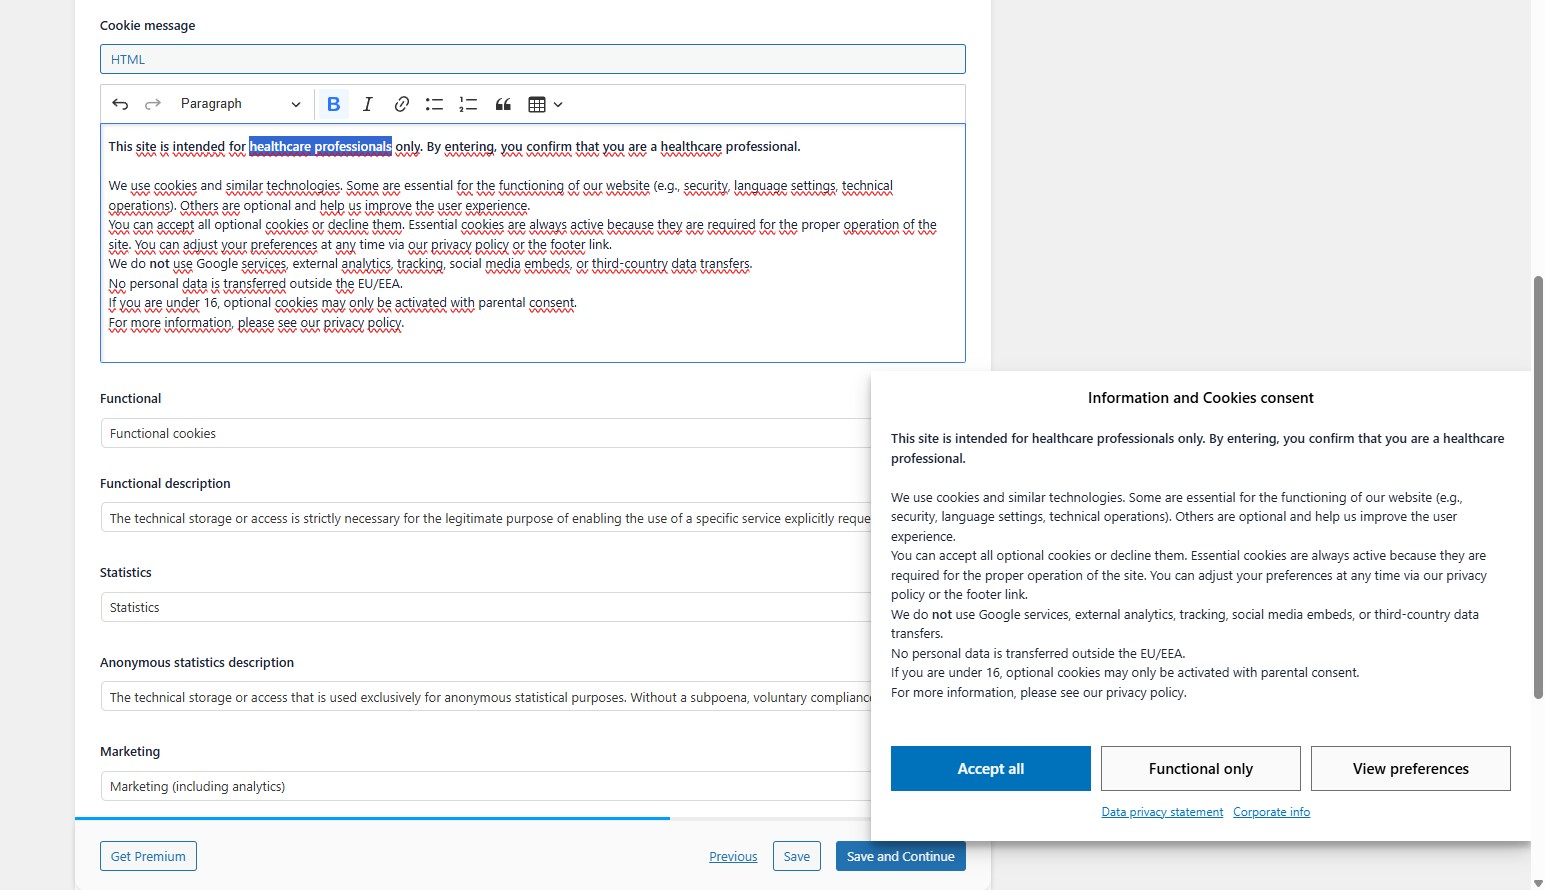Click the 'Marketing' field label
This screenshot has width=1545, height=890.
click(130, 751)
